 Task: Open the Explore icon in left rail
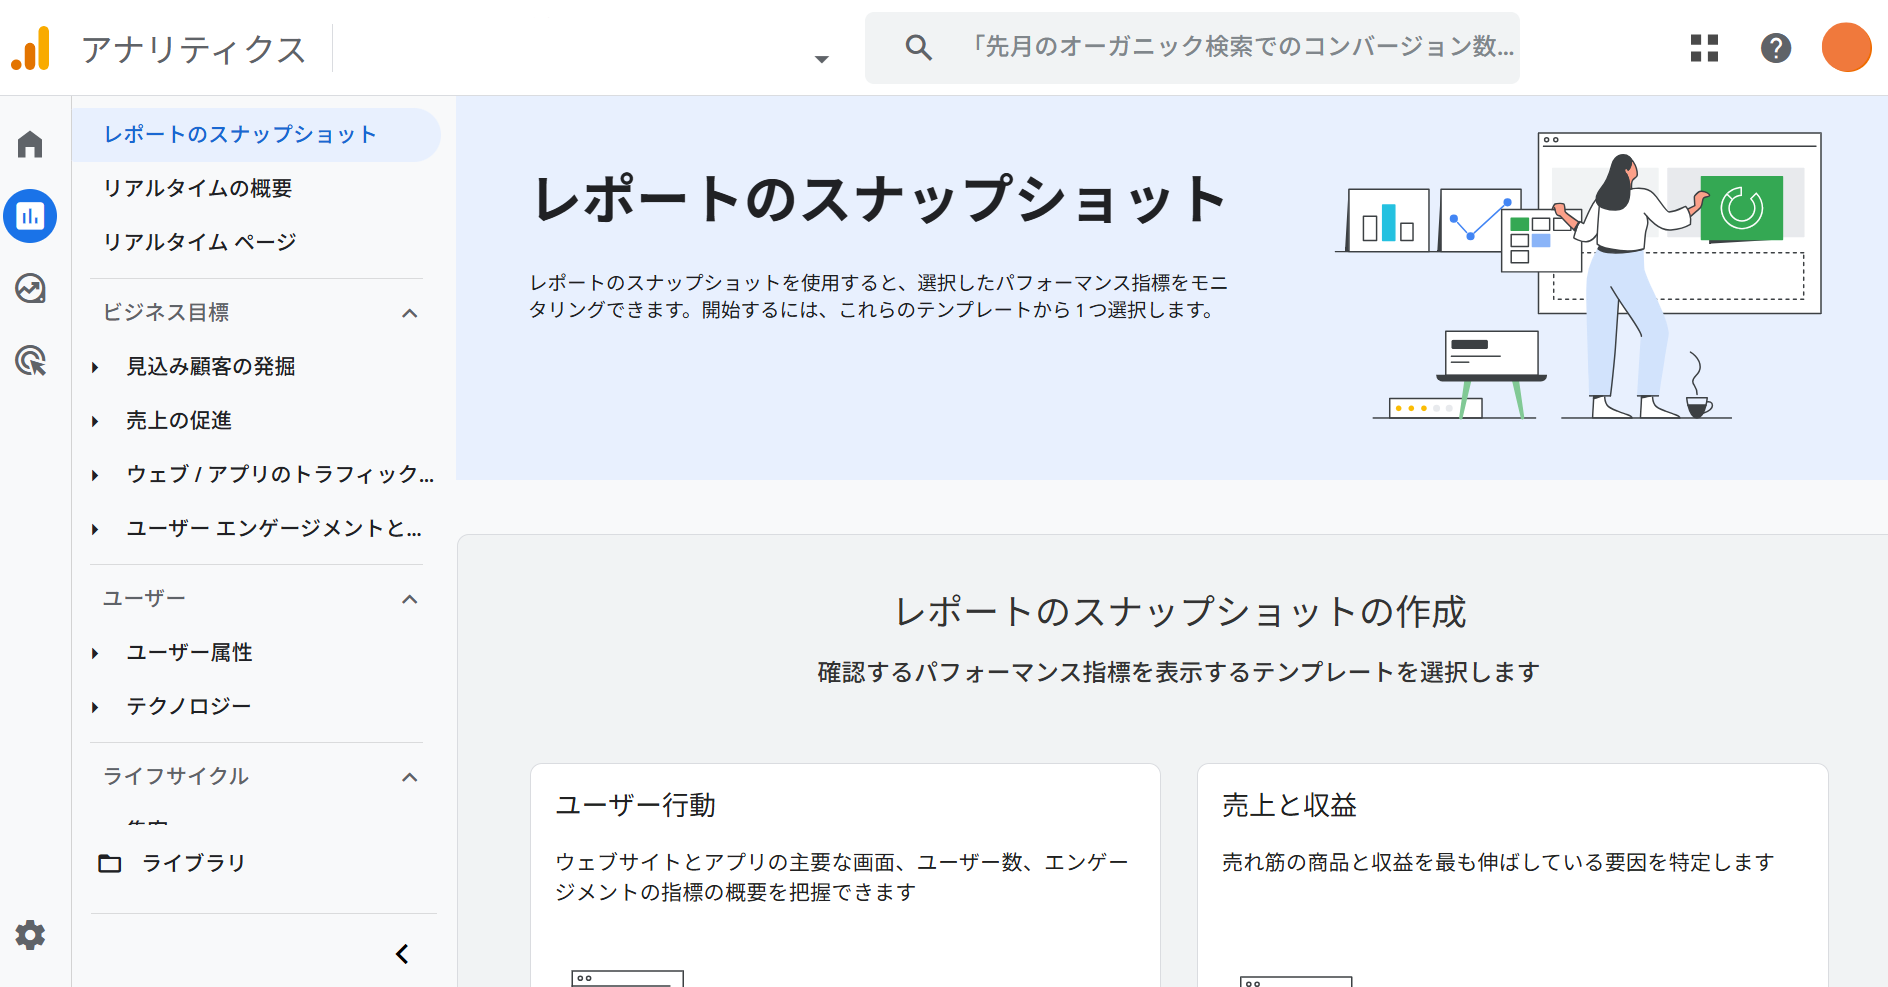click(x=30, y=289)
